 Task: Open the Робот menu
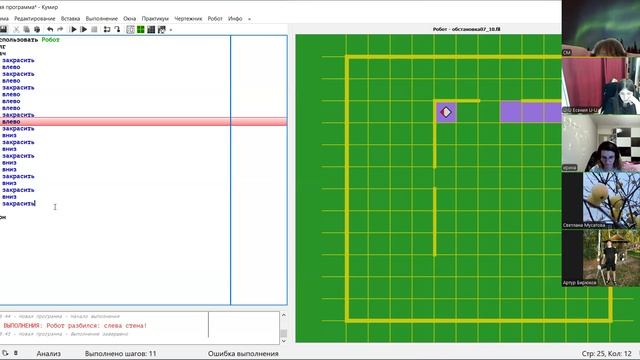(x=215, y=19)
